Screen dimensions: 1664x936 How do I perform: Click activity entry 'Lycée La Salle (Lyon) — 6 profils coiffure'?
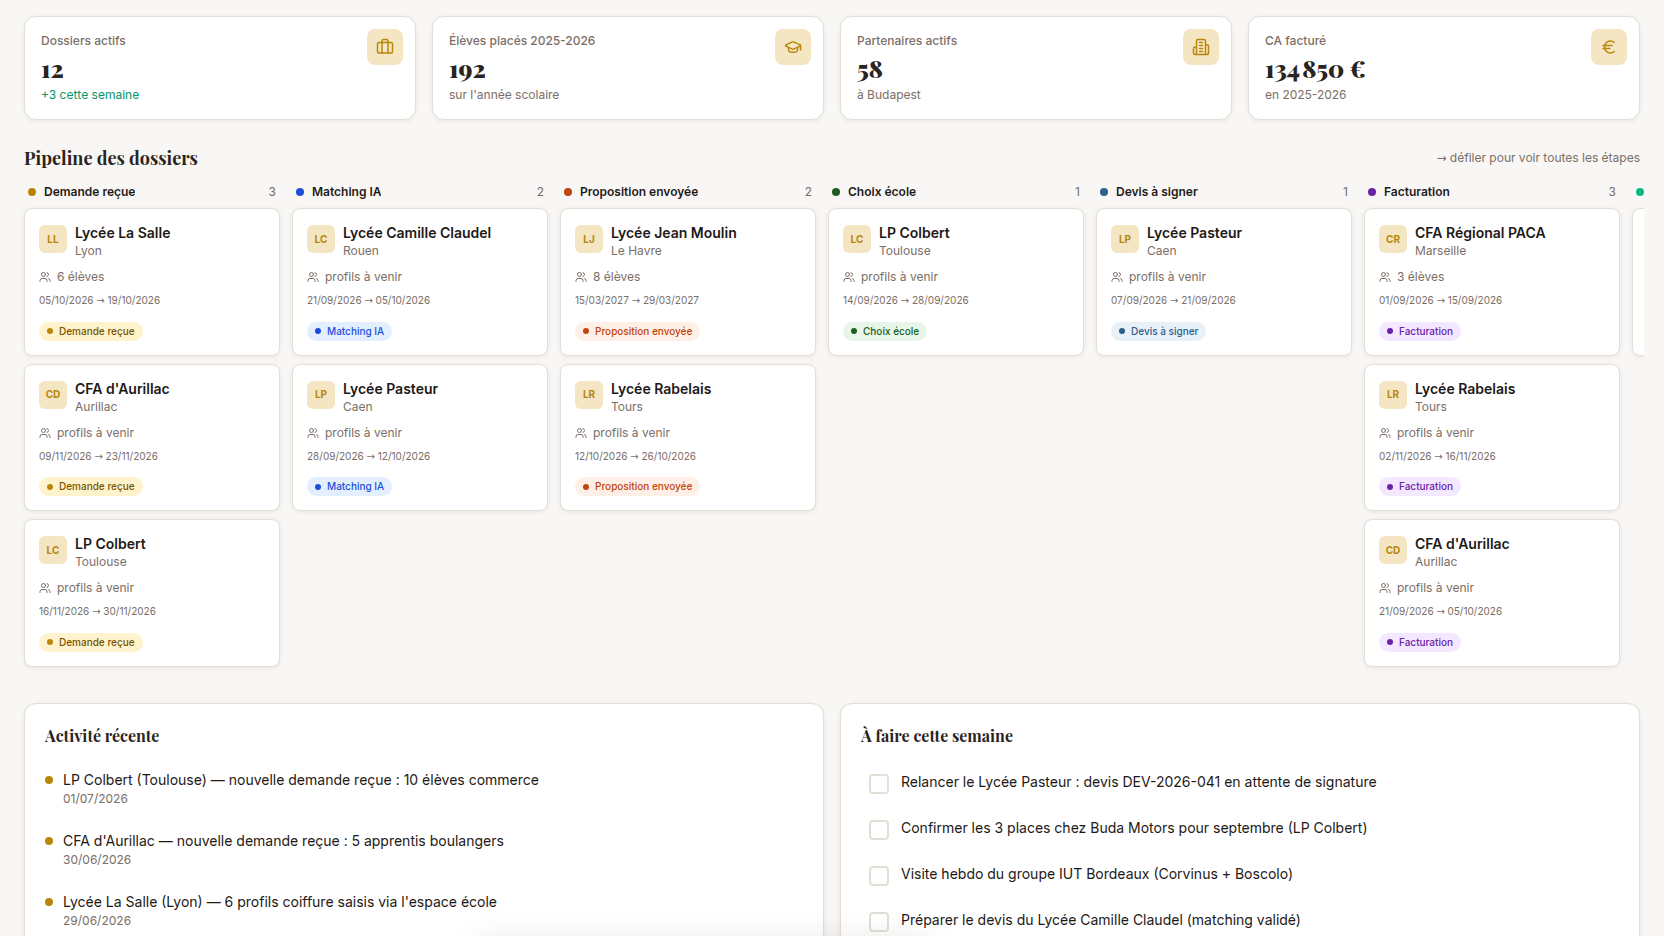pos(280,902)
